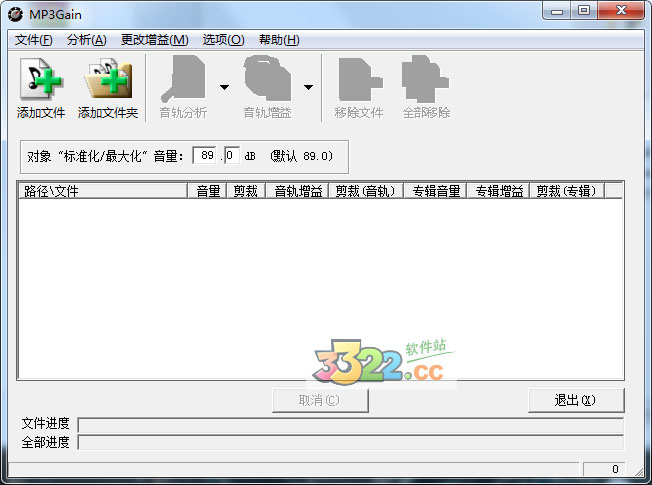Viewport: 652px width, 485px height.
Task: Click the Track Analysis (音轨分析) icon
Action: click(183, 78)
